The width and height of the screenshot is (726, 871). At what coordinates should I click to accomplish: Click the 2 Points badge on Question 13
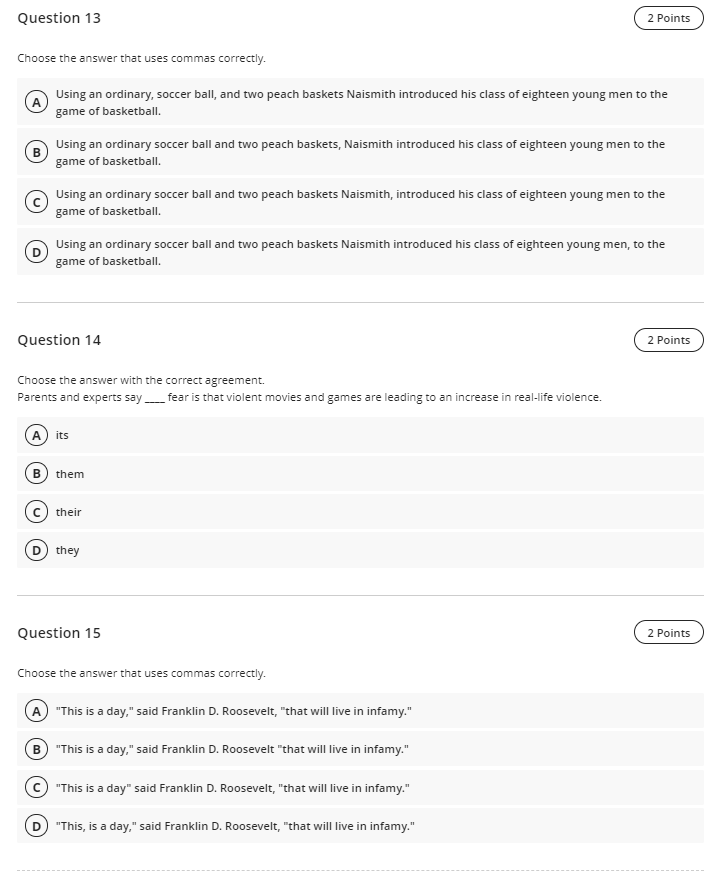click(x=668, y=17)
